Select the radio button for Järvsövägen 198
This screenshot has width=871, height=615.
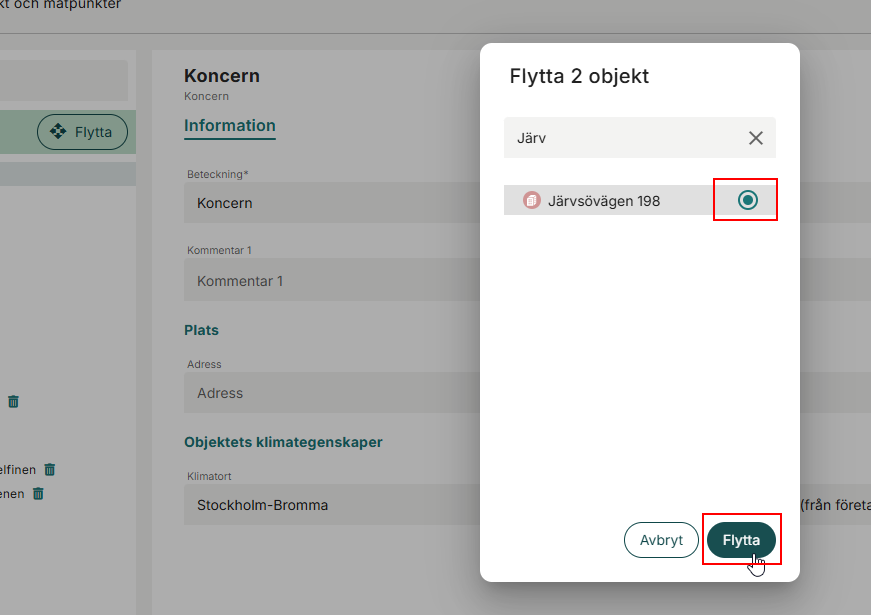(x=745, y=200)
